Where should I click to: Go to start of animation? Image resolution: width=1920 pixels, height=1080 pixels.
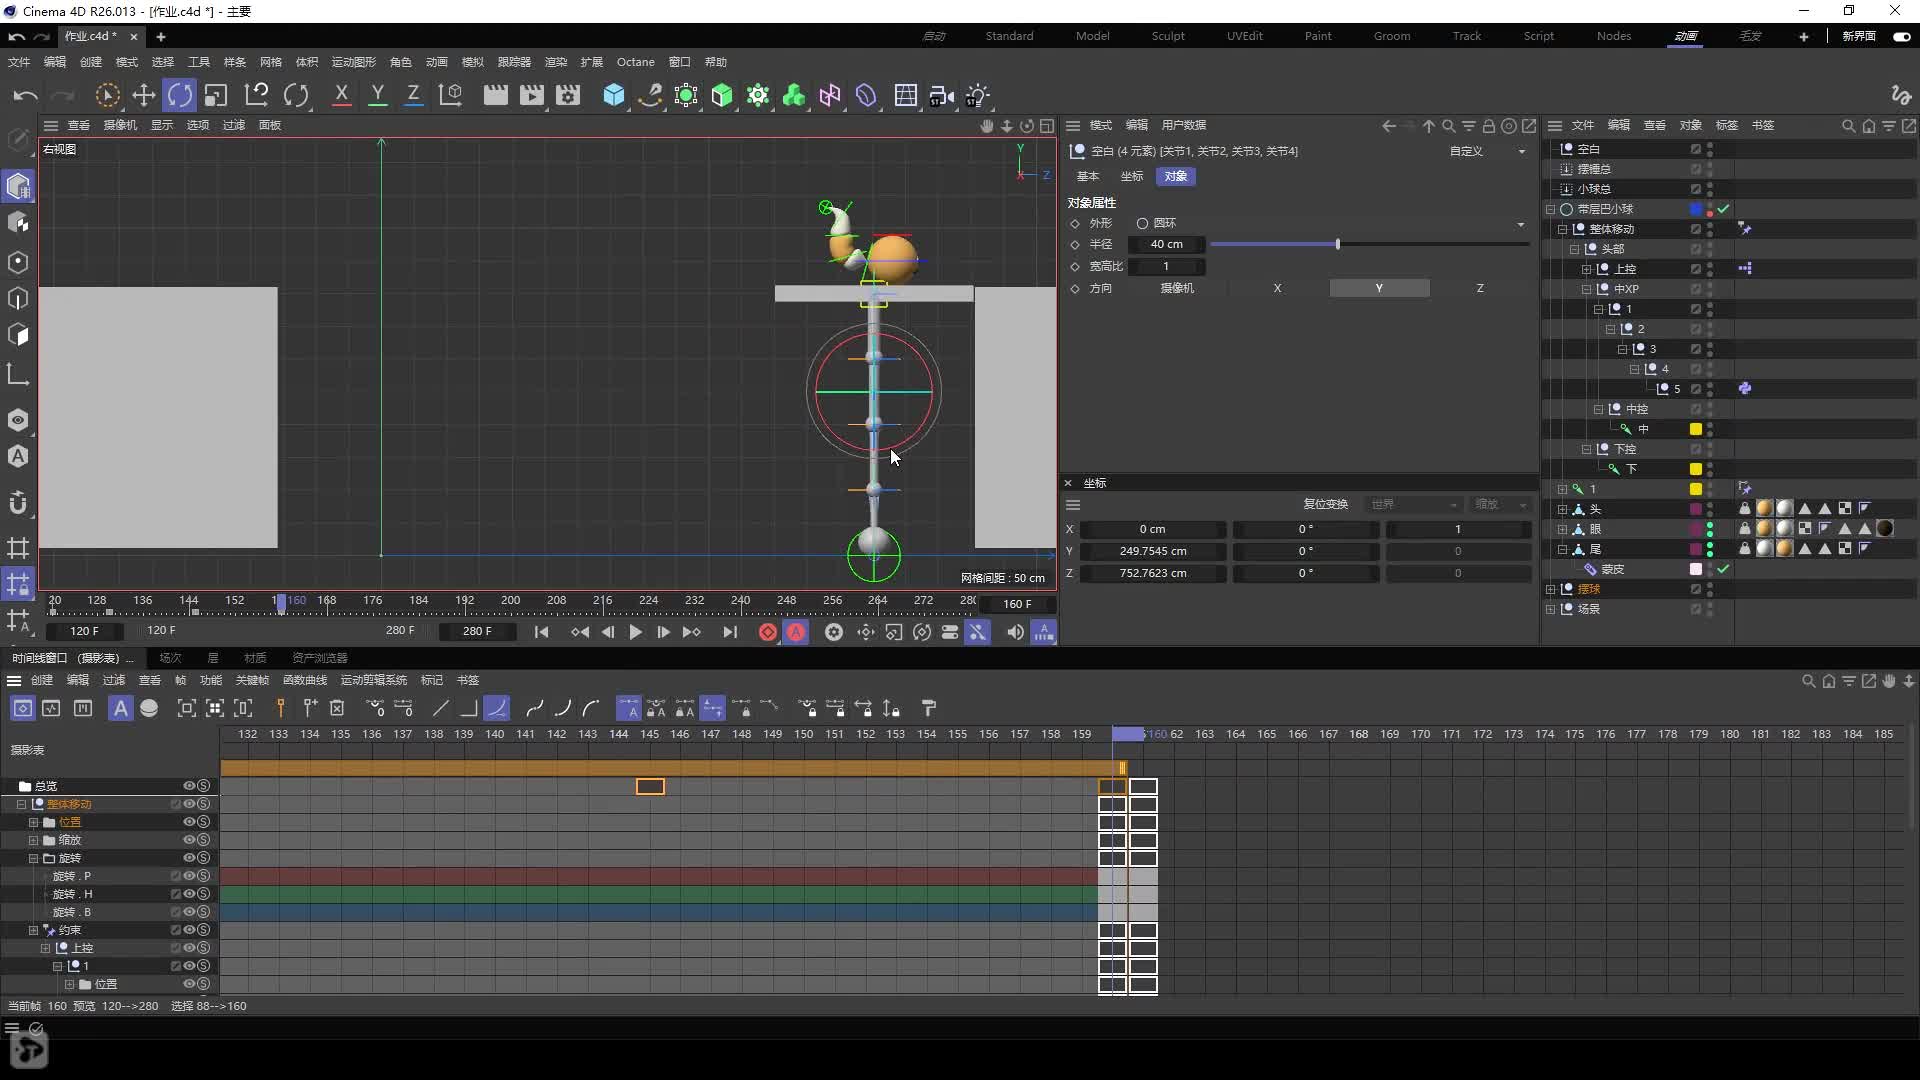(x=541, y=632)
